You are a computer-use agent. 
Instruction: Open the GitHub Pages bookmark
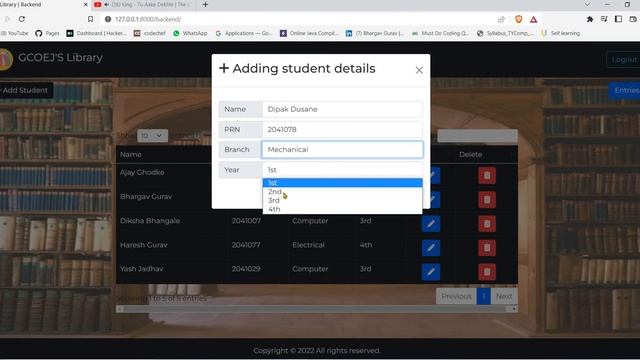(47, 33)
